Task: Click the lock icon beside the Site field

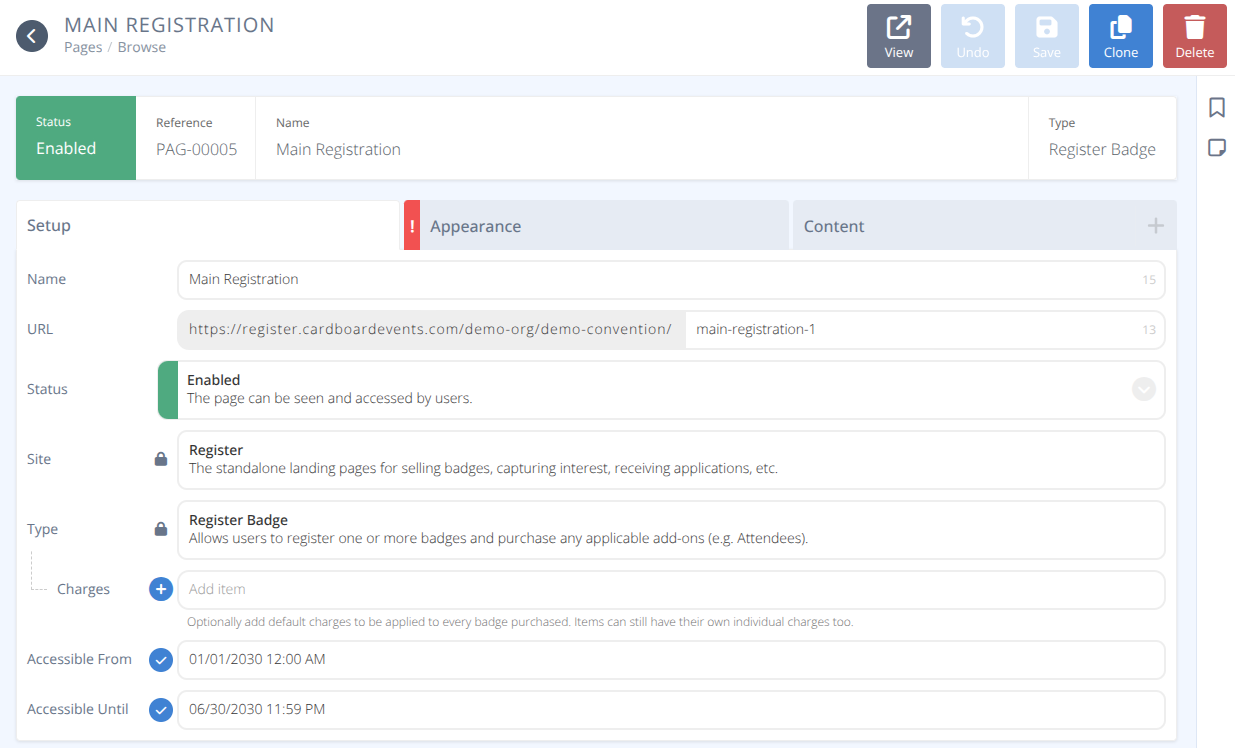Action: pos(161,458)
